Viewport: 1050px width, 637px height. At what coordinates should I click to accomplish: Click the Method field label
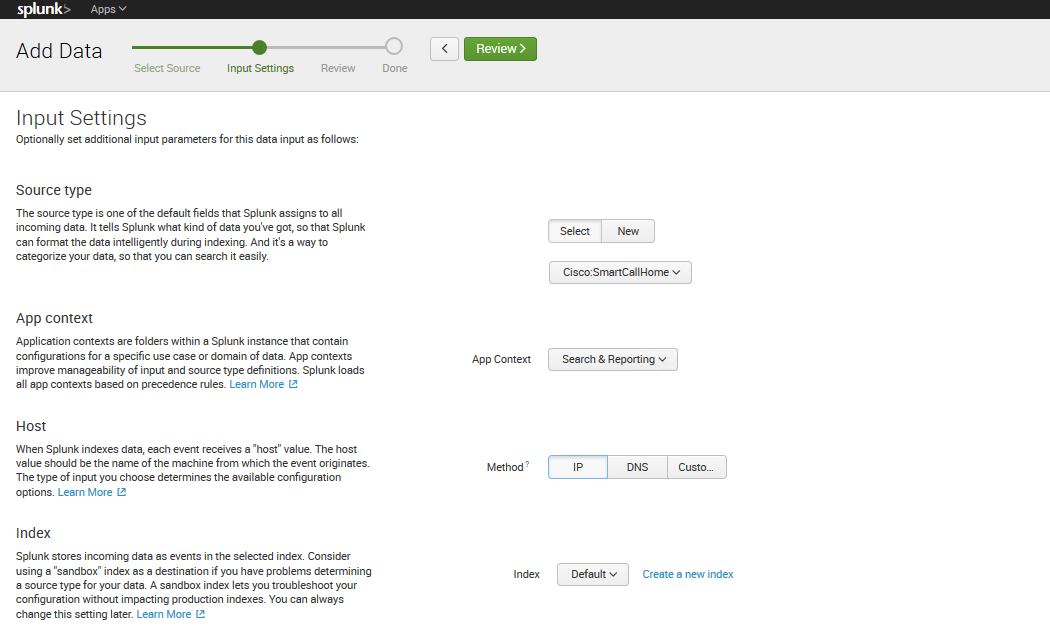pyautogui.click(x=505, y=468)
